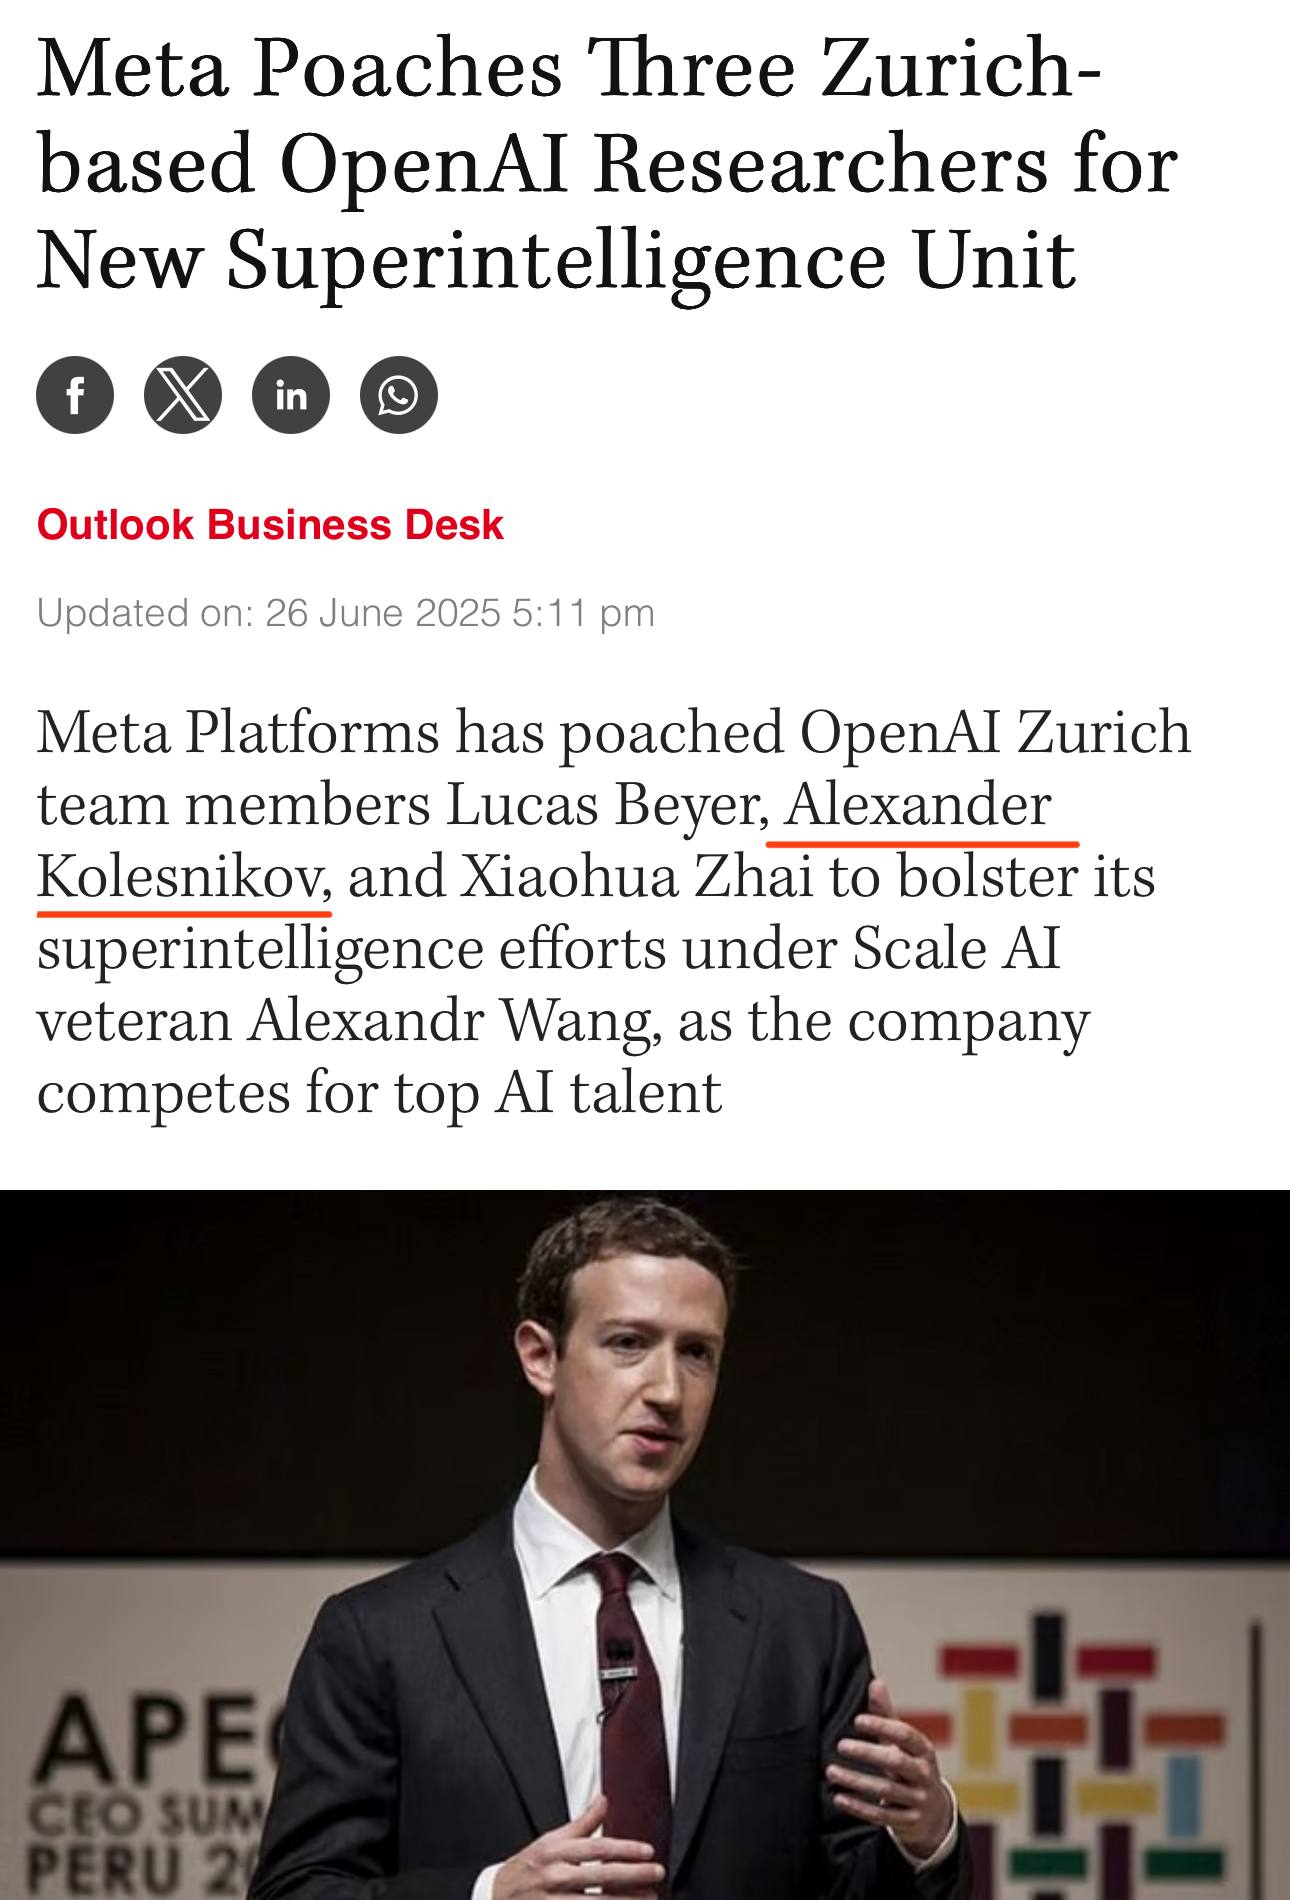Click the name Xiaohua Zhai in the summary
The image size is (1290, 1900).
[x=636, y=877]
